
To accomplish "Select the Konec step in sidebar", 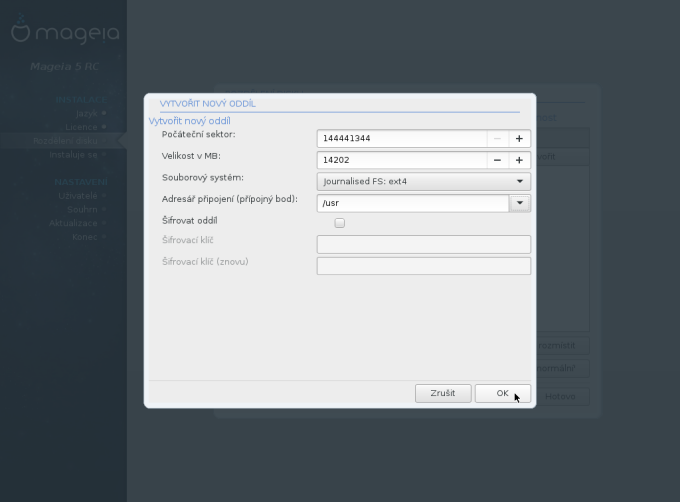I will pyautogui.click(x=85, y=237).
